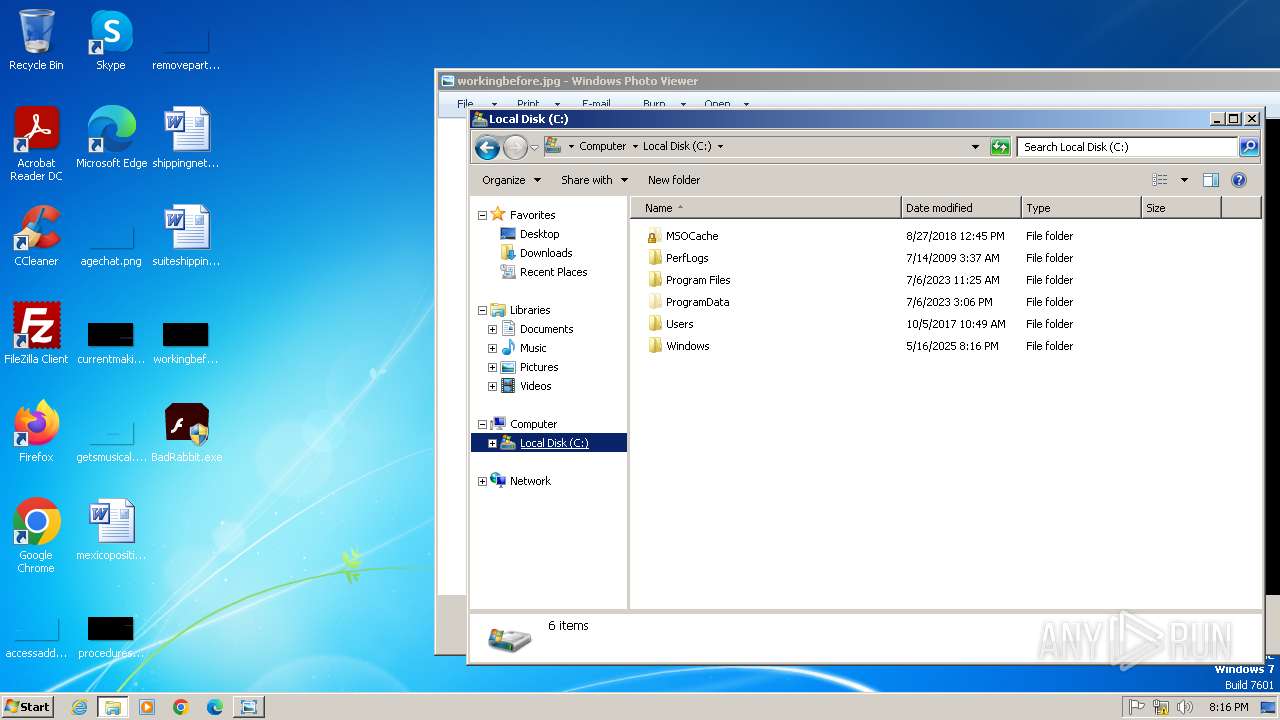Open Microsoft Edge desktop shortcut

pyautogui.click(x=111, y=138)
